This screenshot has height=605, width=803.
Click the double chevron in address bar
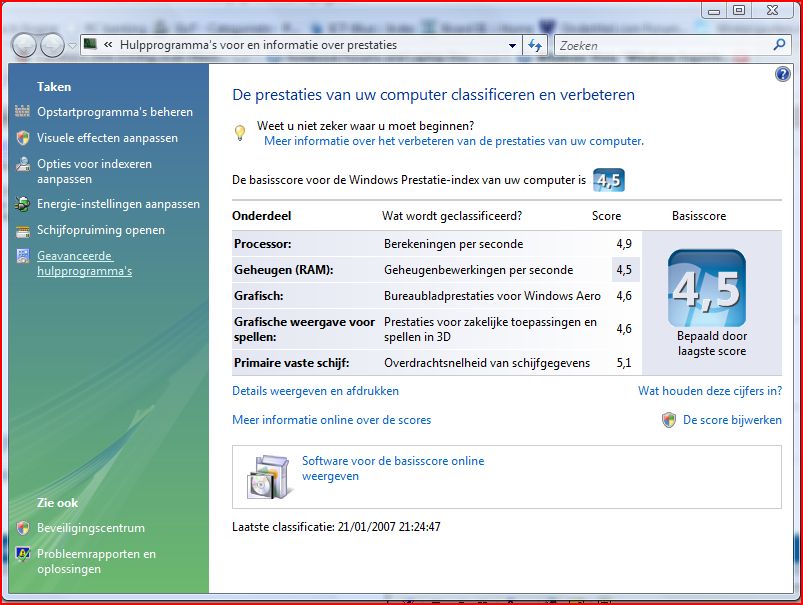tap(108, 45)
